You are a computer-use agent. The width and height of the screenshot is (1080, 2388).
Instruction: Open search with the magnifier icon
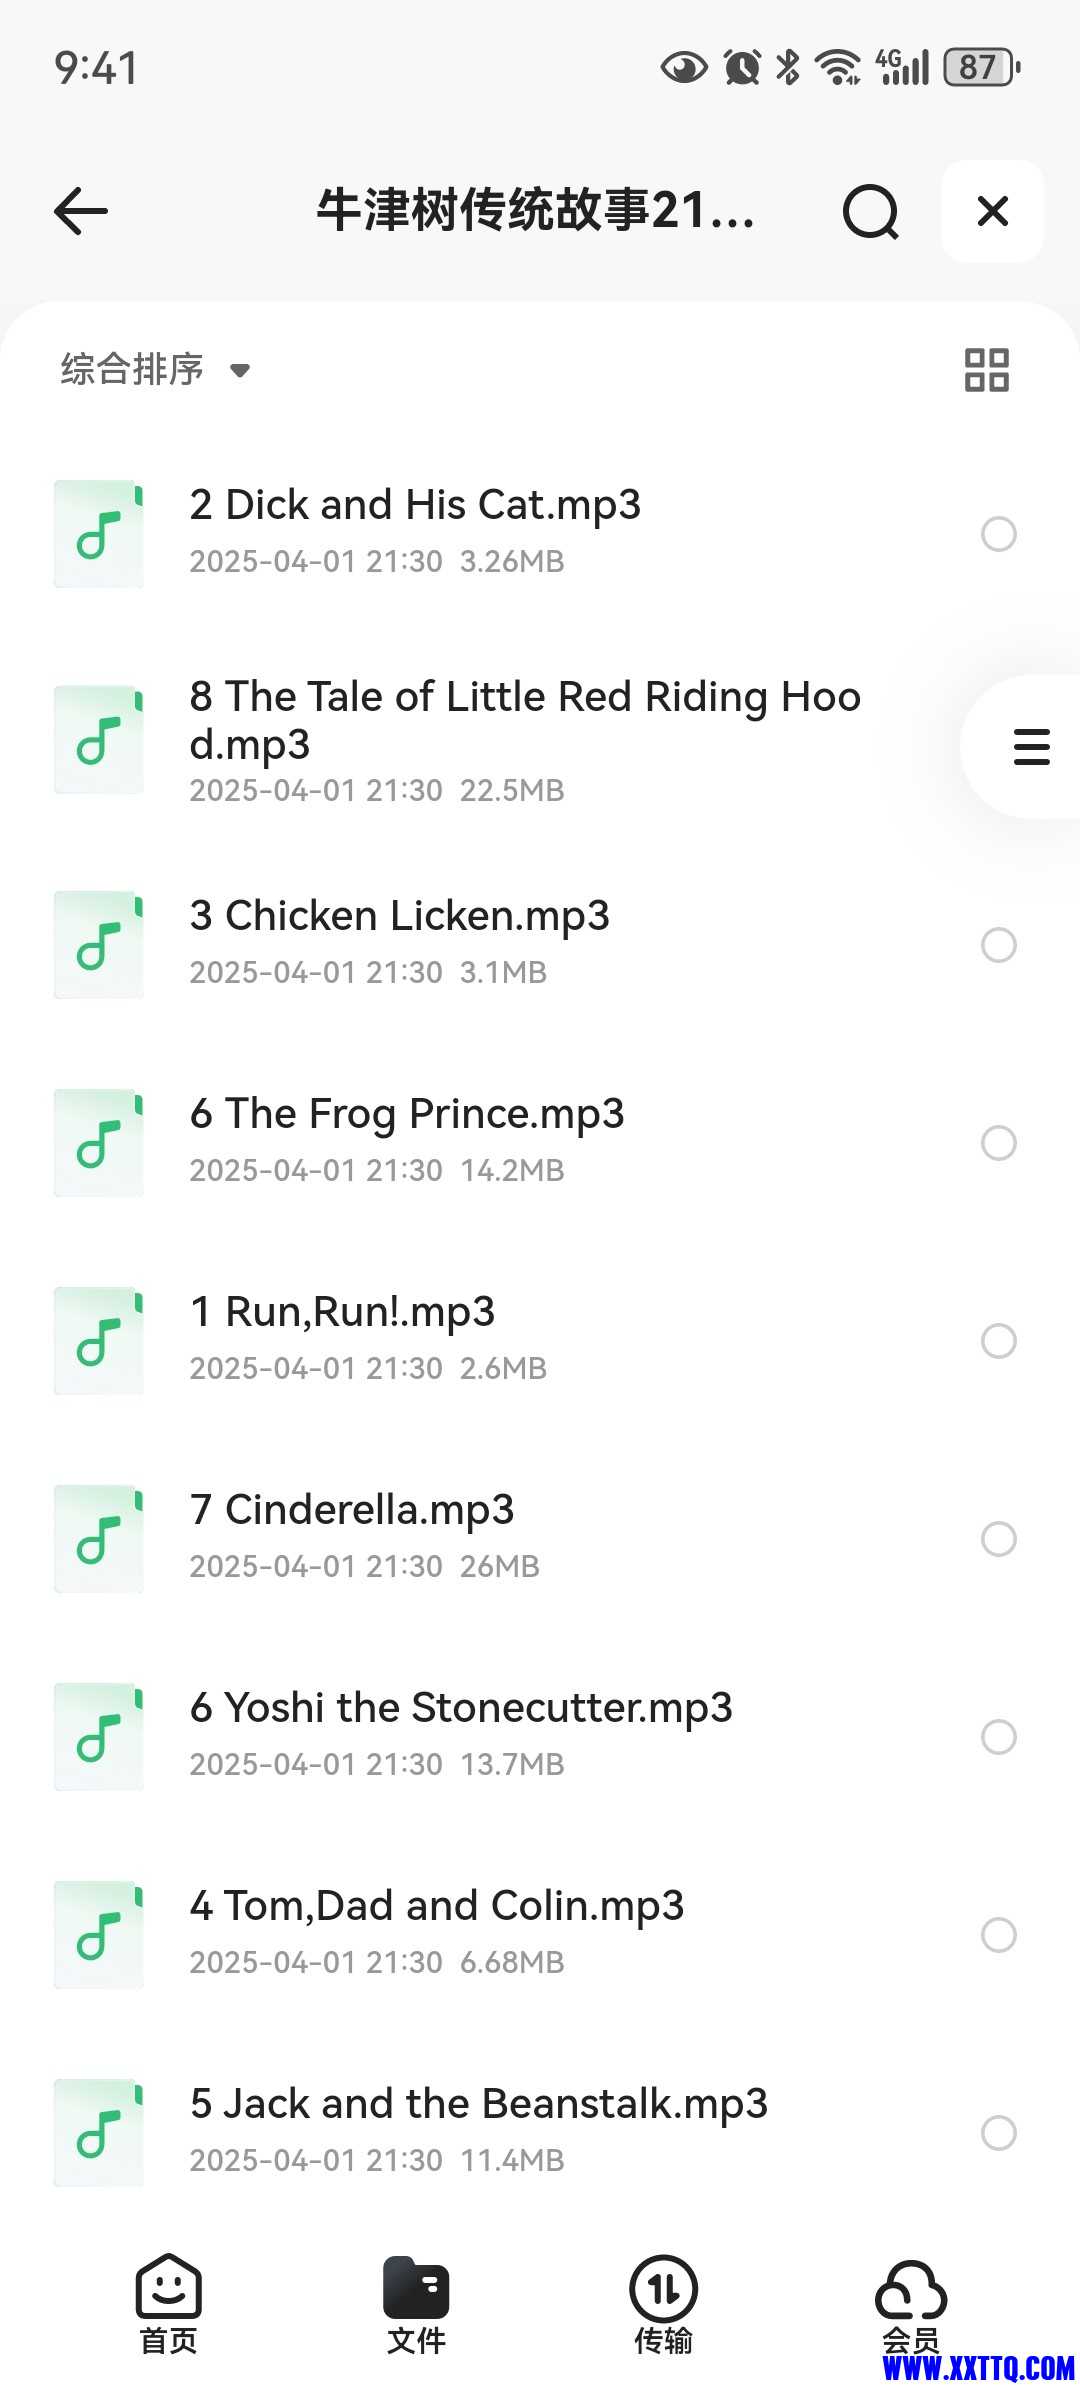tap(870, 211)
